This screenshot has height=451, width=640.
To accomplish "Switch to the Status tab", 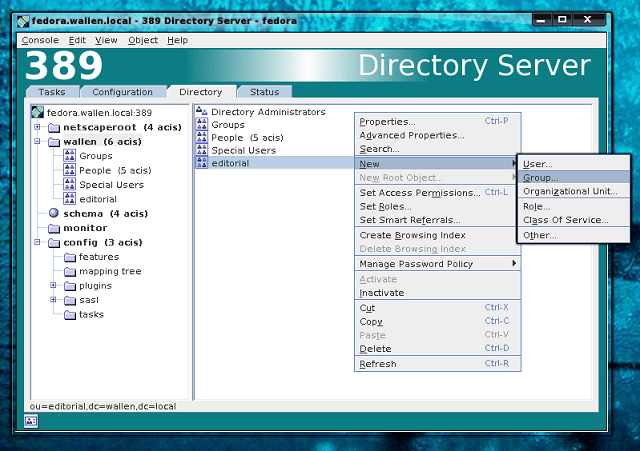I will point(264,92).
